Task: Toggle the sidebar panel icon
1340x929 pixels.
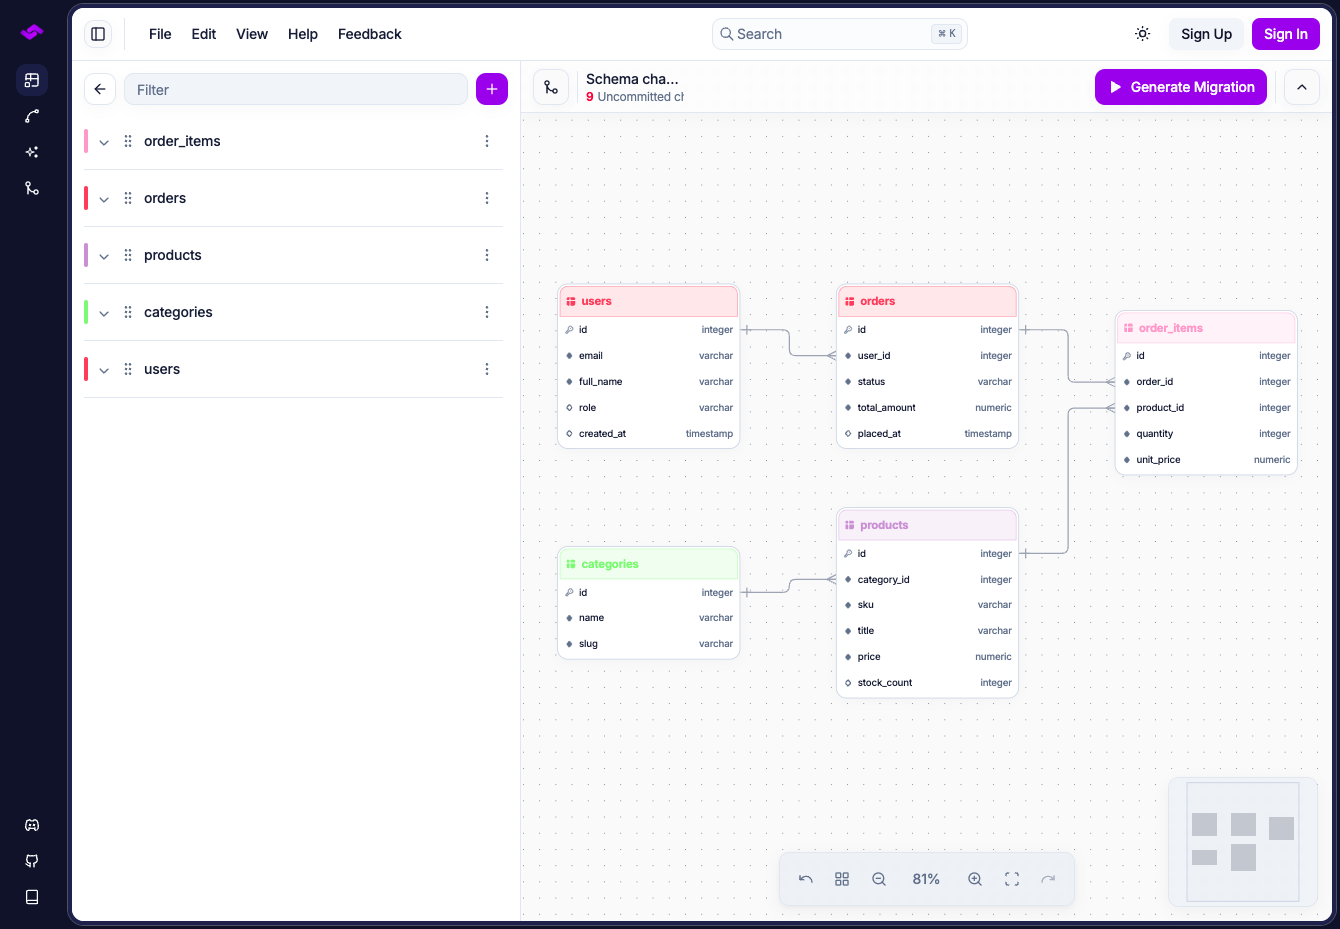Action: (x=98, y=34)
